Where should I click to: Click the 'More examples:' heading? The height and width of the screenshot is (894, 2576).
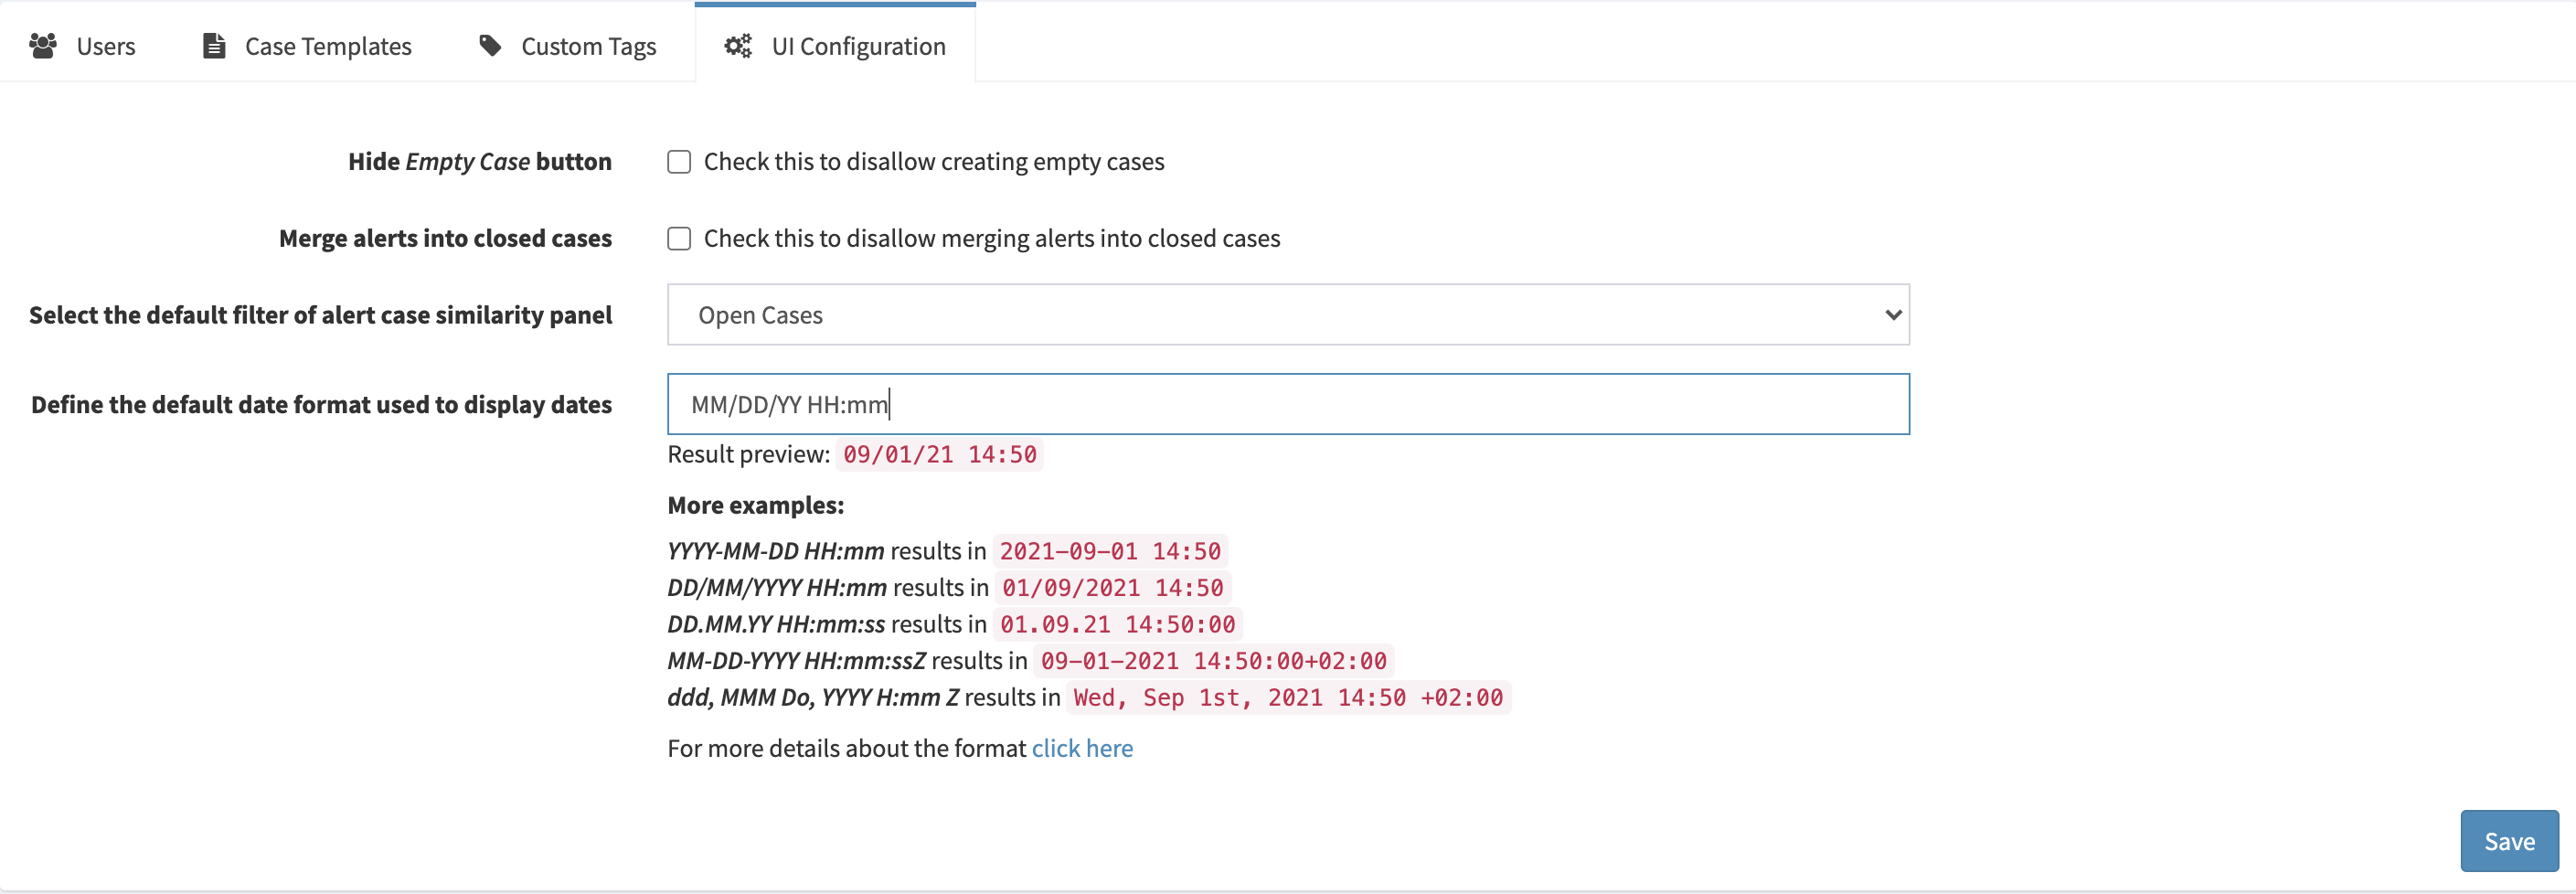click(756, 505)
